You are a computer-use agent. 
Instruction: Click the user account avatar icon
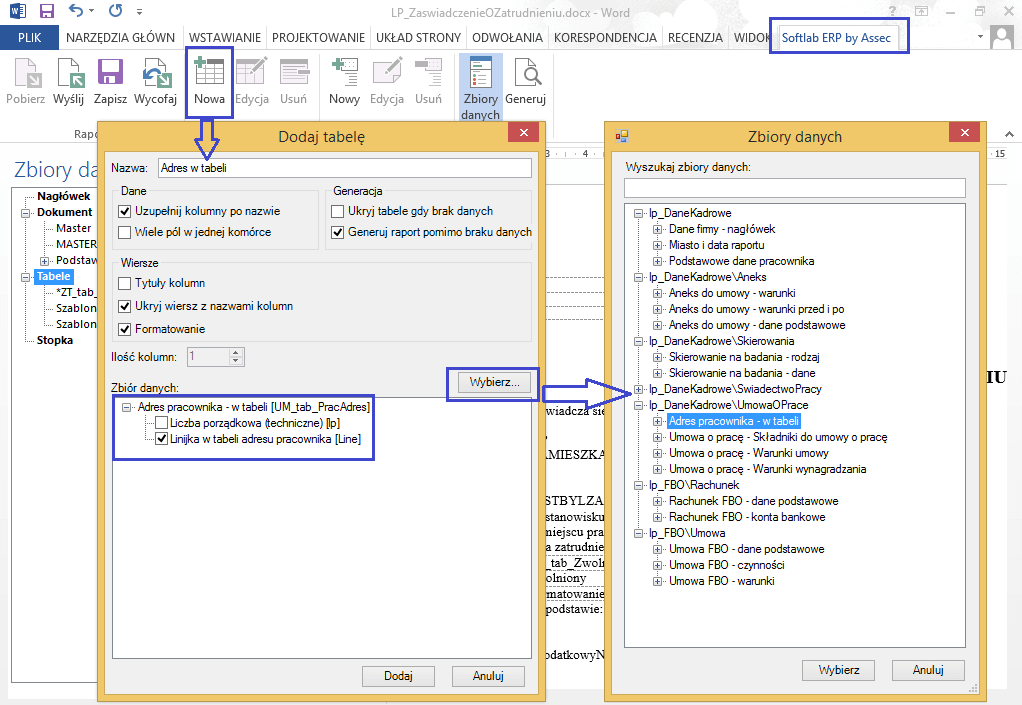tap(1002, 37)
